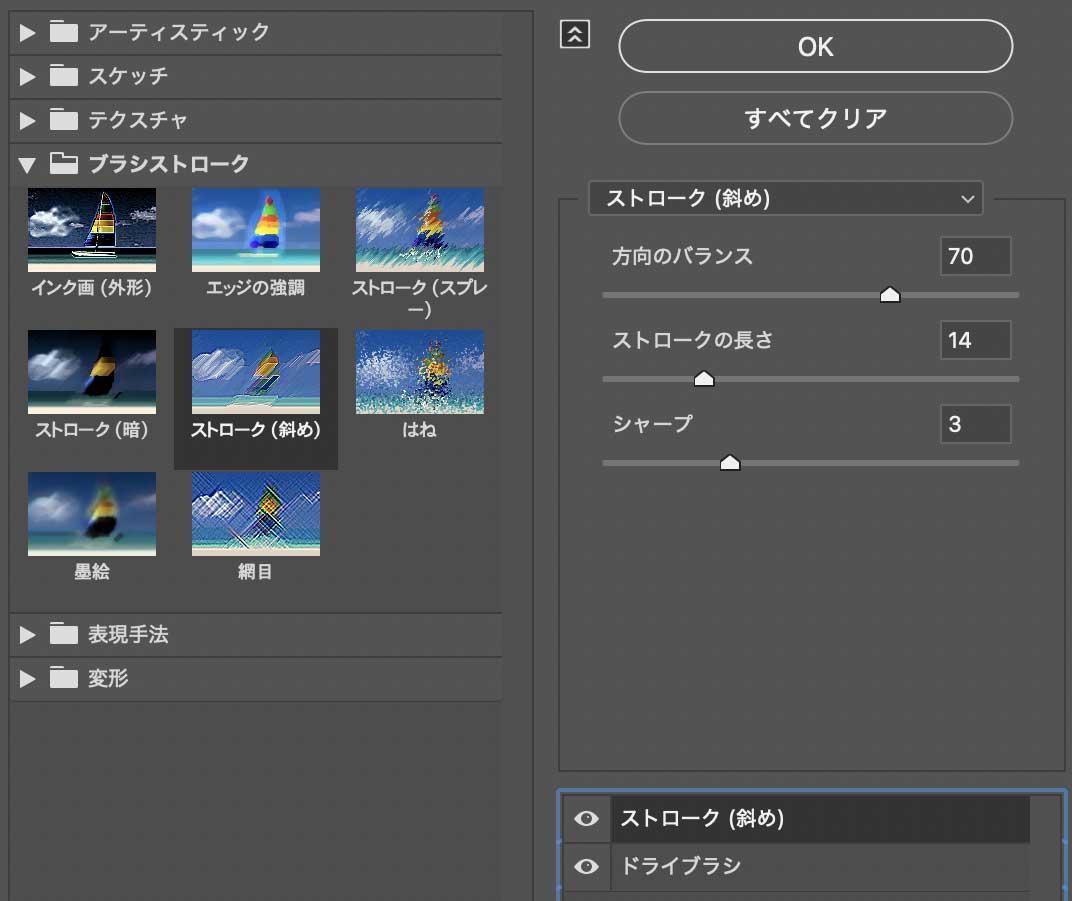Choose the ストローク (スプレー) filter

point(419,230)
